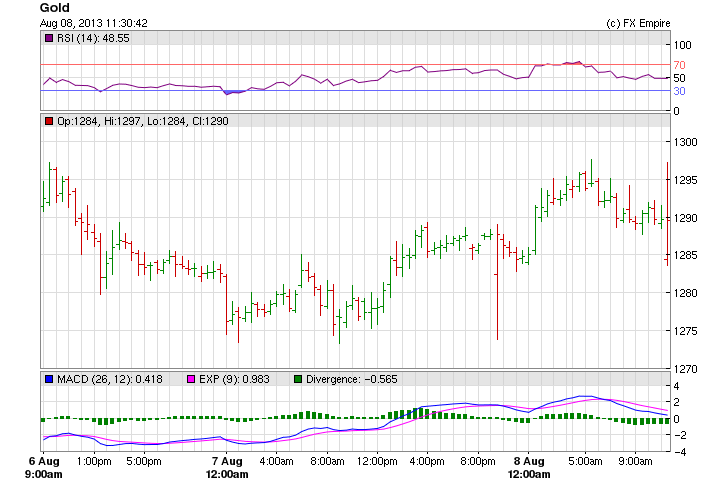Image resolution: width=710 pixels, height=487 pixels.
Task: Click the 'Op:1284, Hi:1297, Lo:1284, Cl:1290' readout
Action: click(143, 121)
